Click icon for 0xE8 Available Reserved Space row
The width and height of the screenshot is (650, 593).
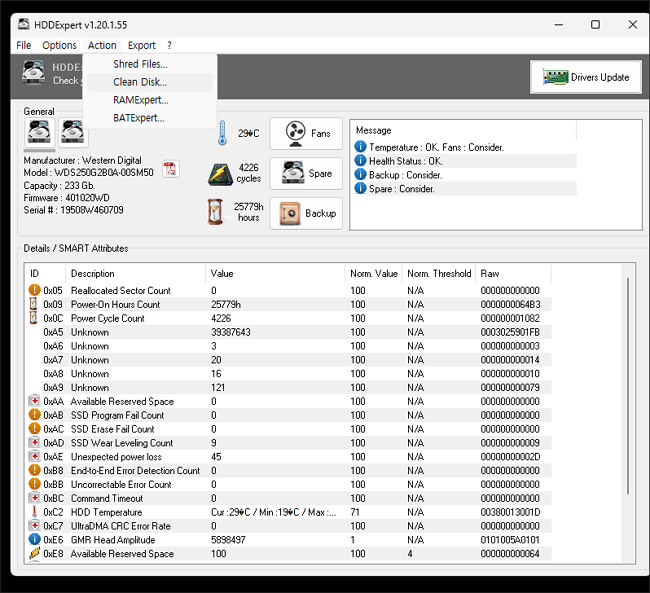coord(34,553)
